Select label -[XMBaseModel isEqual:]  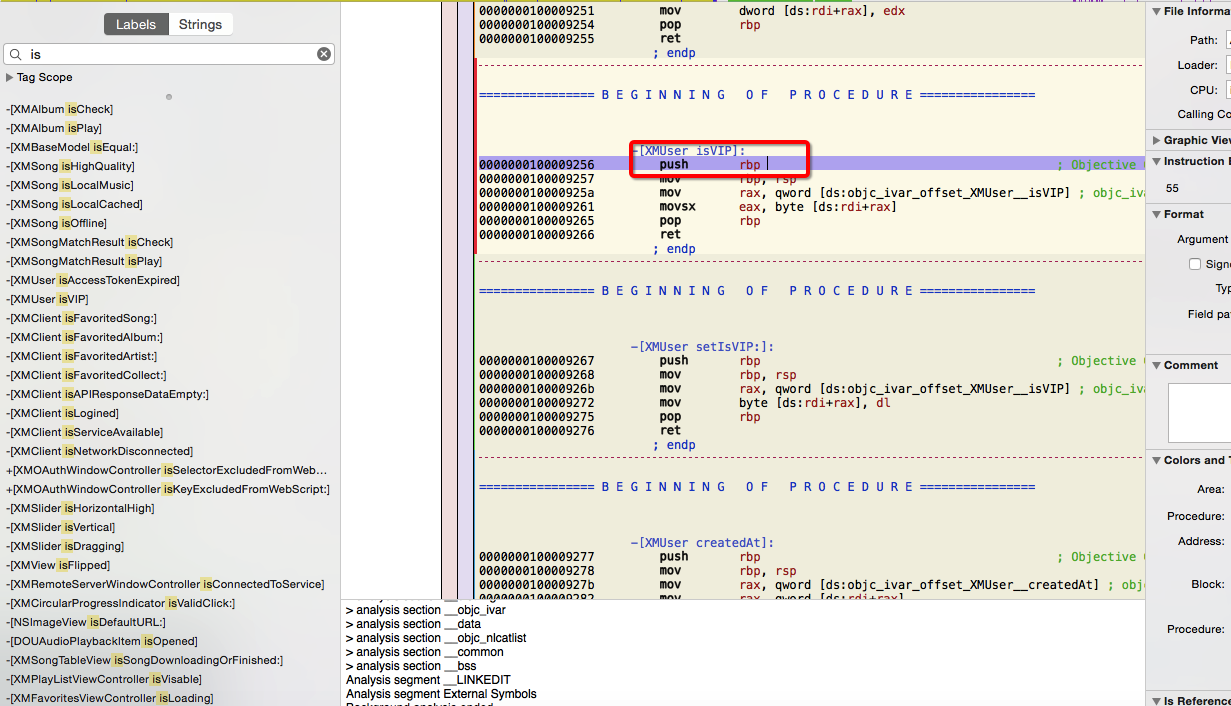[72, 147]
